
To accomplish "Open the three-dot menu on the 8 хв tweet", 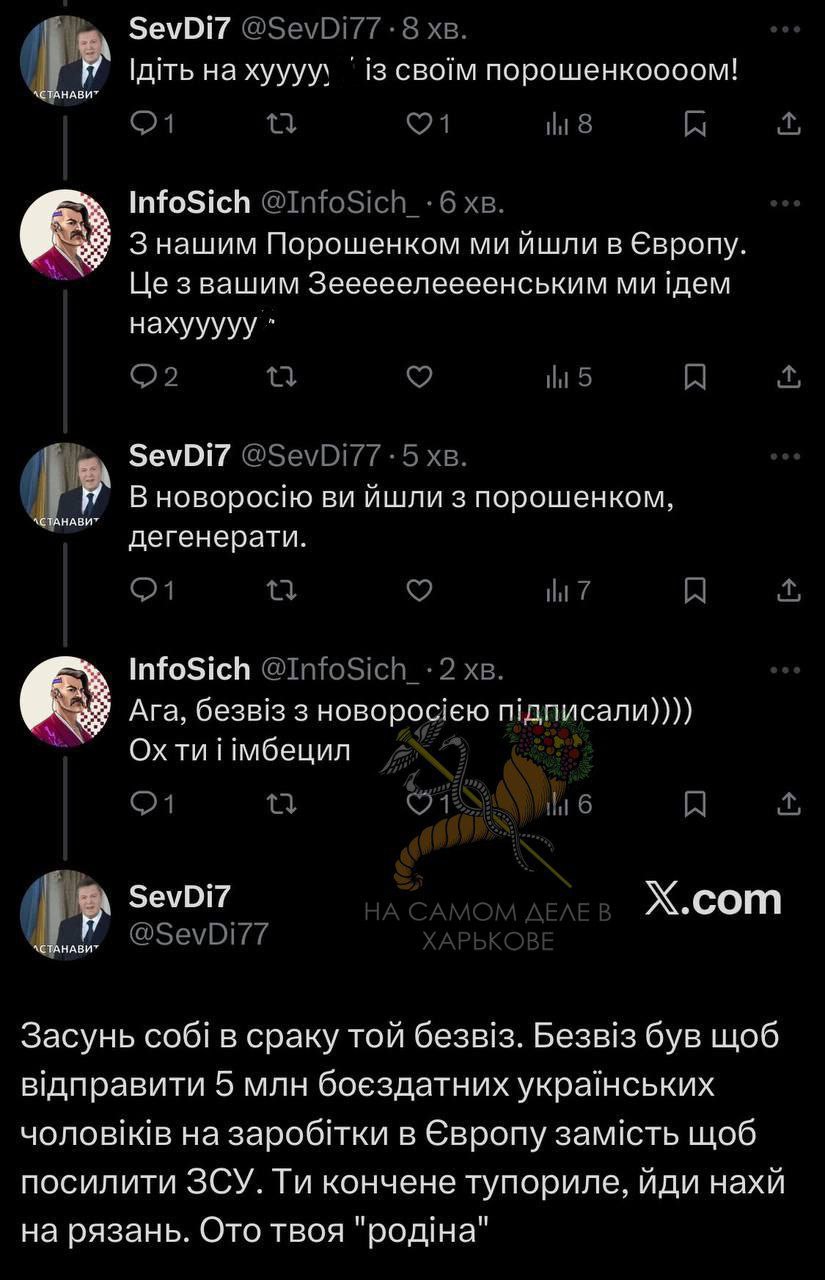I will point(787,31).
